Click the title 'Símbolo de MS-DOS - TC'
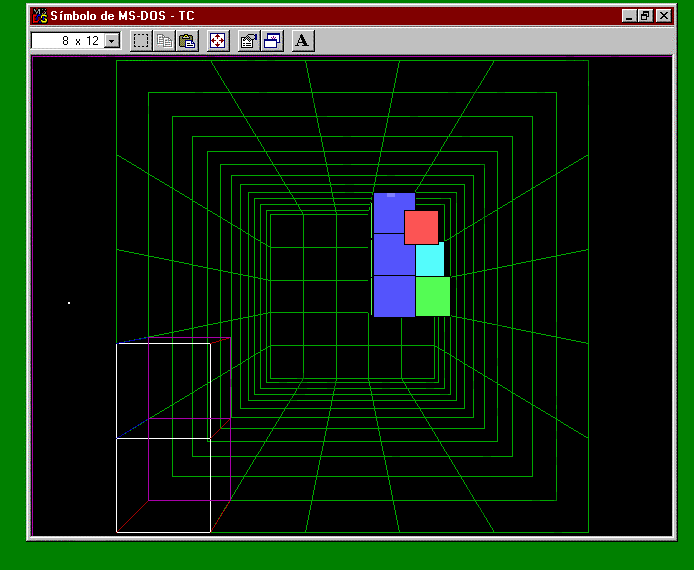This screenshot has height=570, width=694. 122,16
